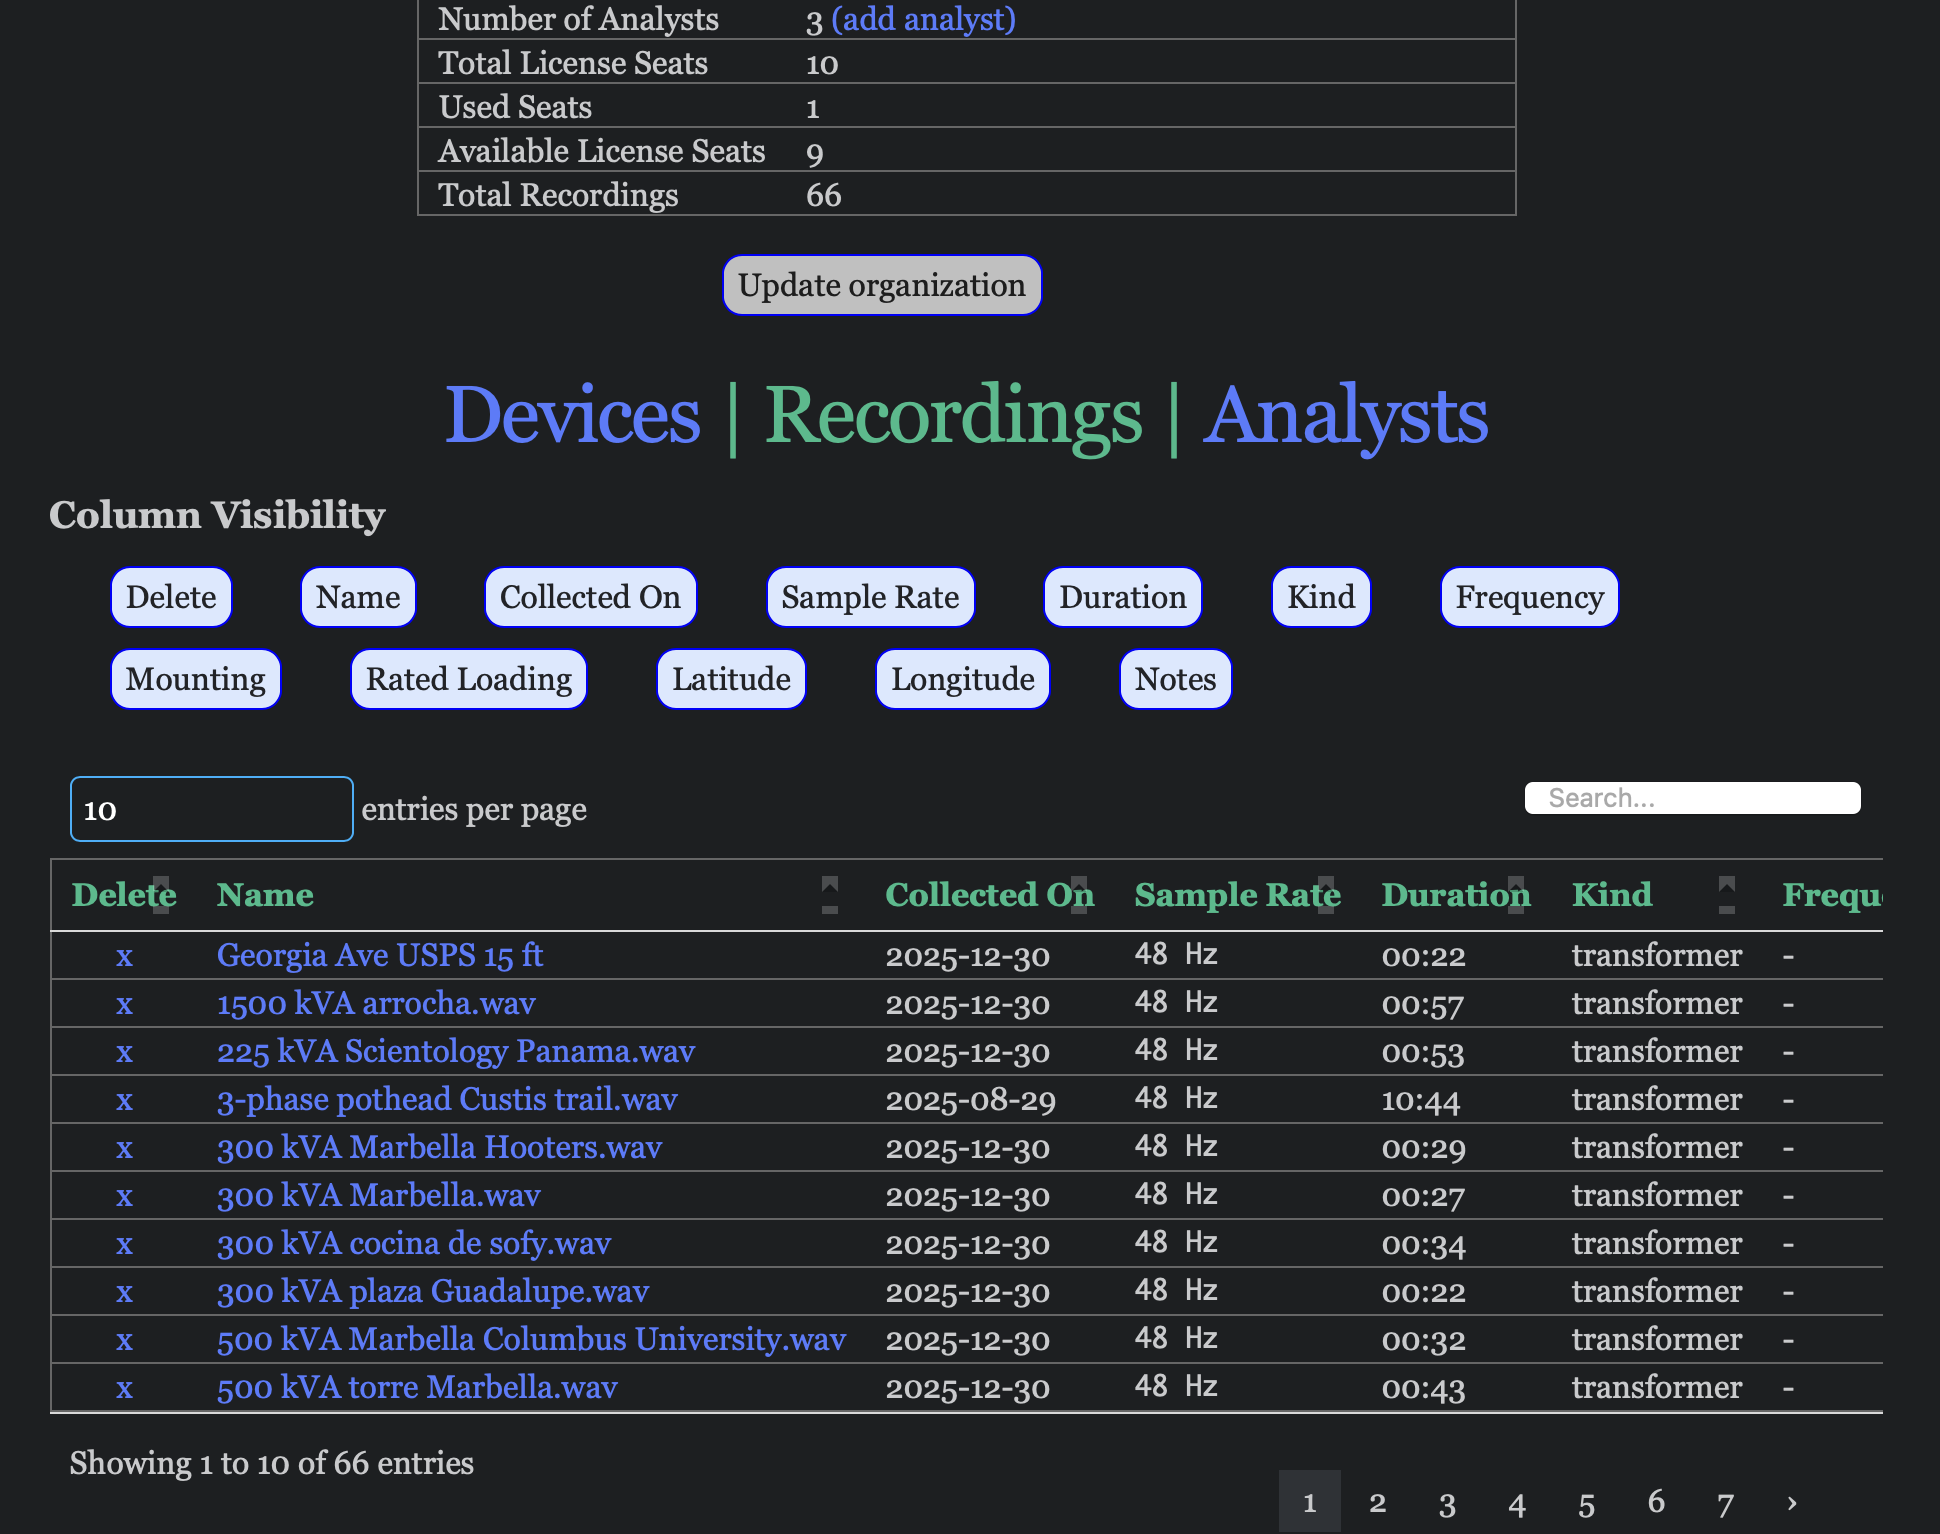Click the x beside 1500 kVA arrocha.wav
1940x1534 pixels.
click(124, 1004)
